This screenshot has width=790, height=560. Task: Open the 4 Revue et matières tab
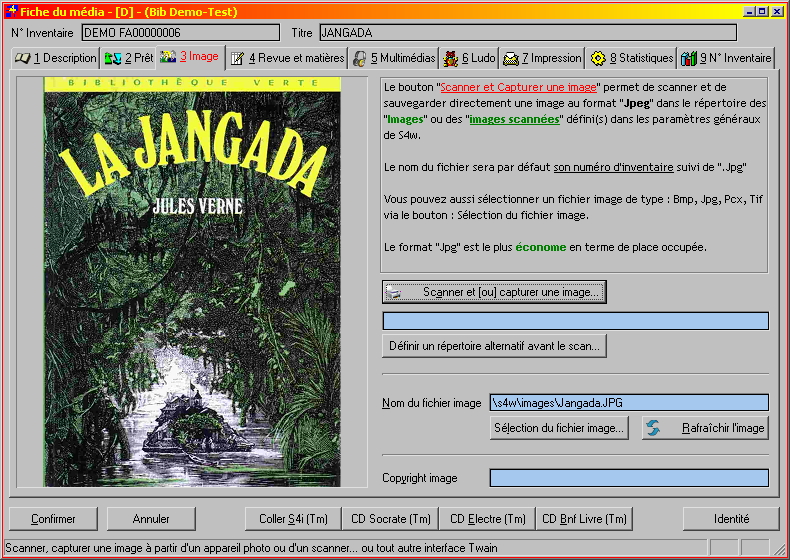[x=287, y=58]
